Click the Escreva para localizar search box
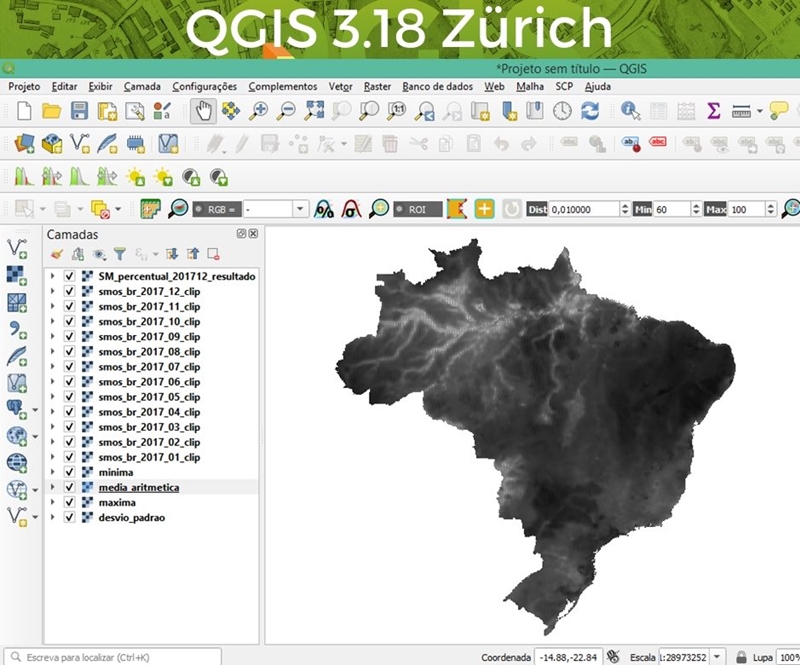 (x=113, y=657)
